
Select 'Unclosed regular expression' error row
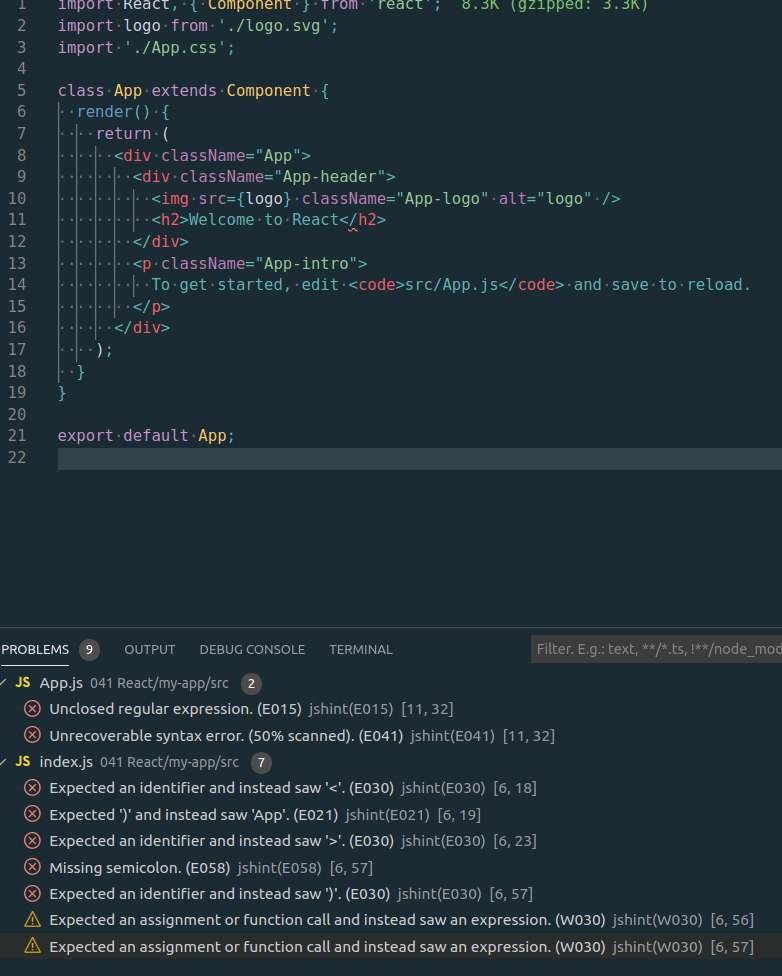tap(391, 709)
